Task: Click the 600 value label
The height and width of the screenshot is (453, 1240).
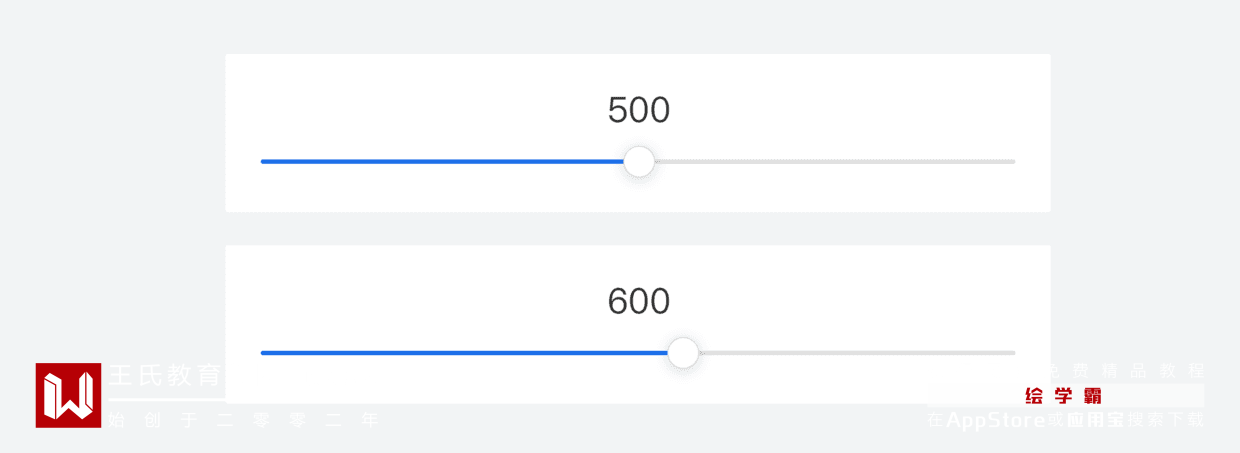Action: click(x=639, y=301)
